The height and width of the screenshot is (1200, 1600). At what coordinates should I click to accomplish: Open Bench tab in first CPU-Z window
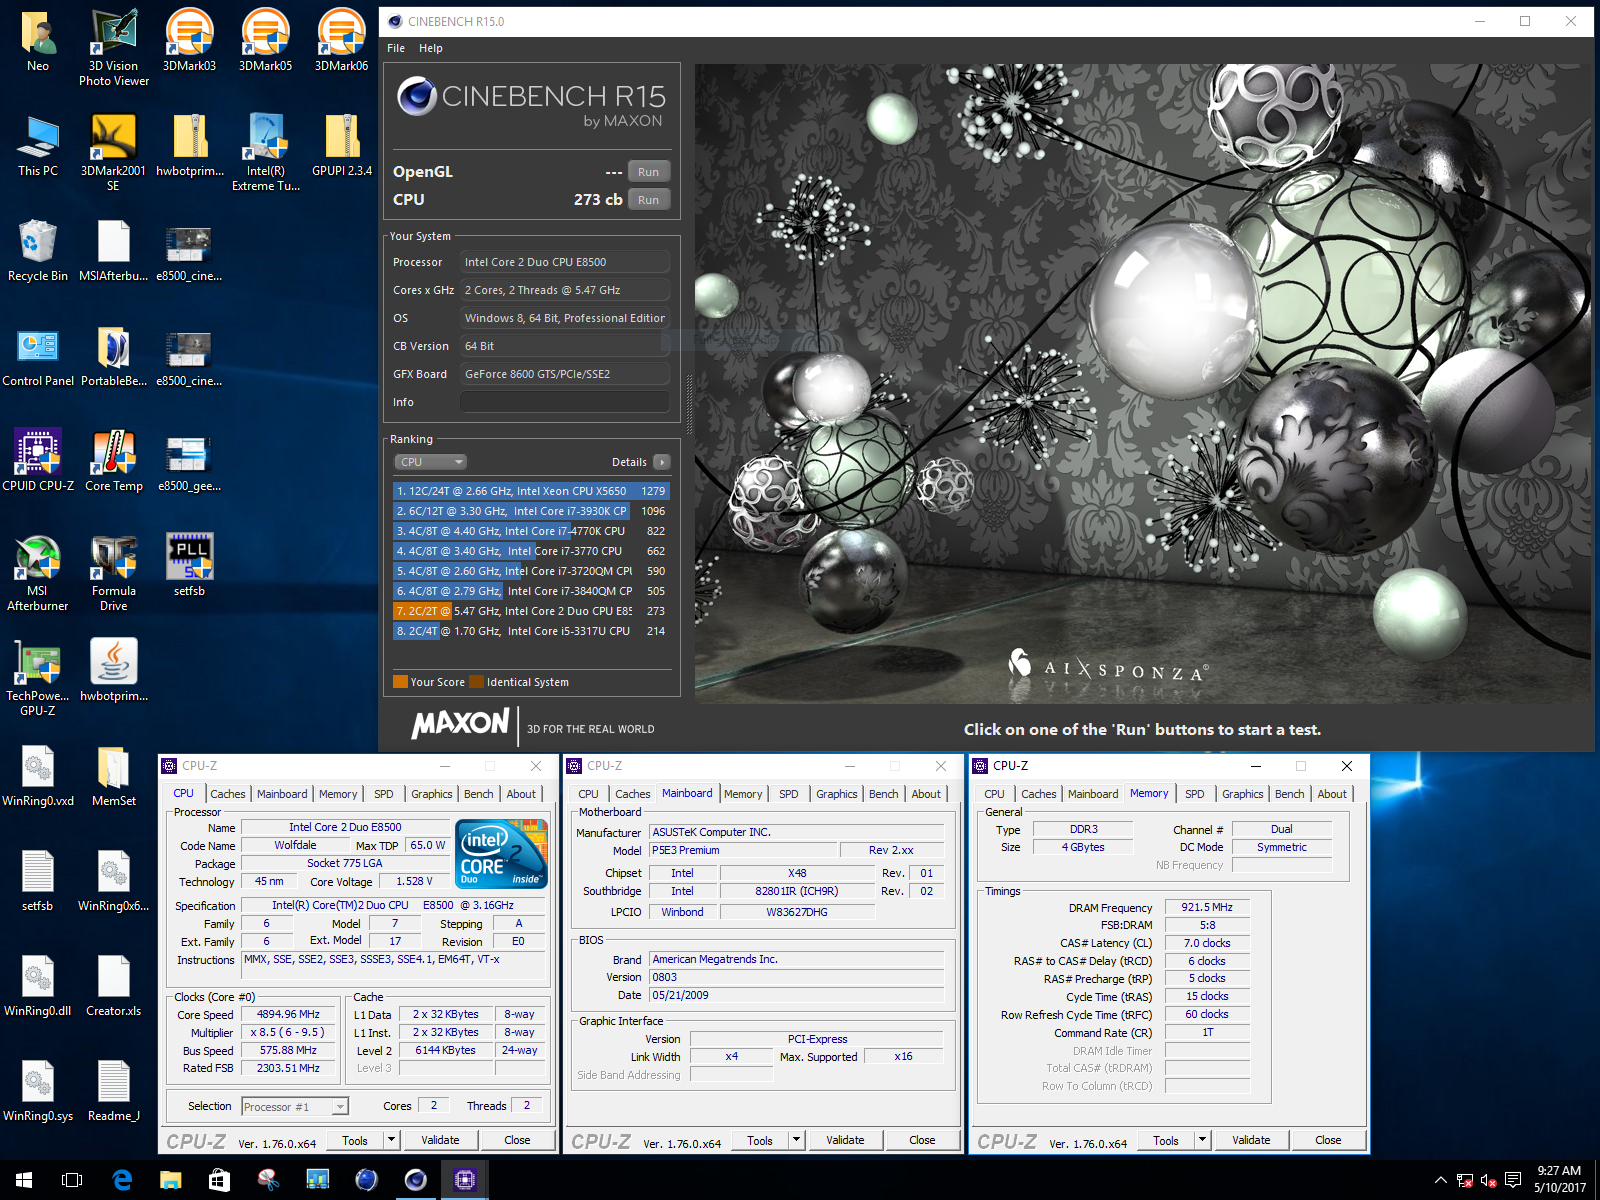[x=479, y=794]
